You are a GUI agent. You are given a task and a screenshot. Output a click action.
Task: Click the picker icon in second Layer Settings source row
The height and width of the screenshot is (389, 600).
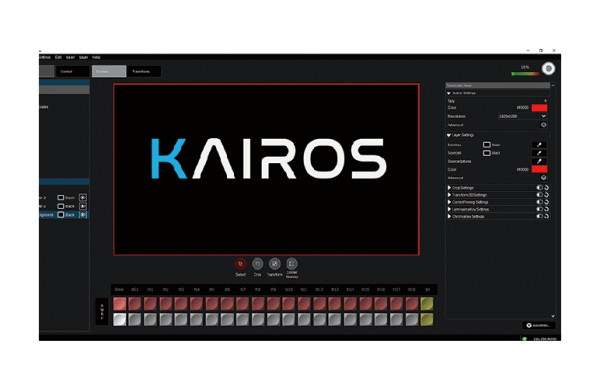[x=539, y=153]
